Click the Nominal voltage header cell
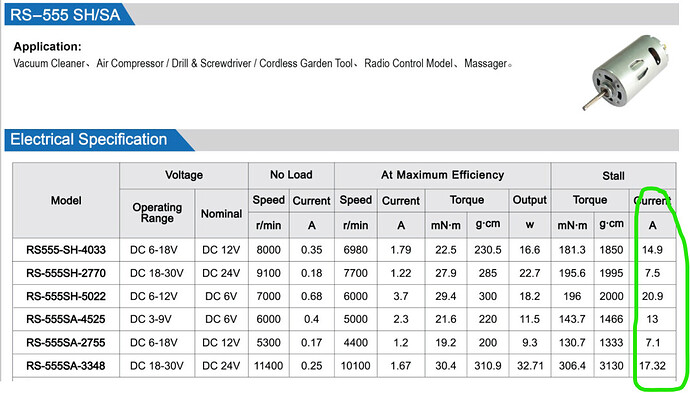The image size is (690, 393). tap(221, 214)
